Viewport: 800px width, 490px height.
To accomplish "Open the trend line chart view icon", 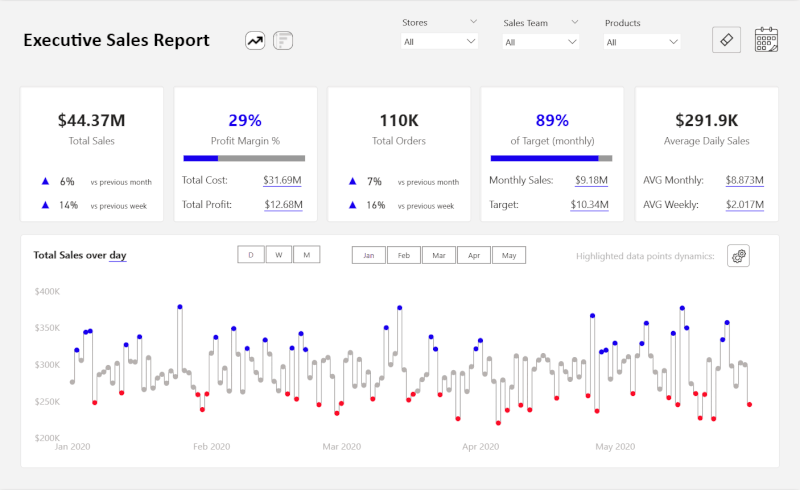I will click(x=255, y=40).
